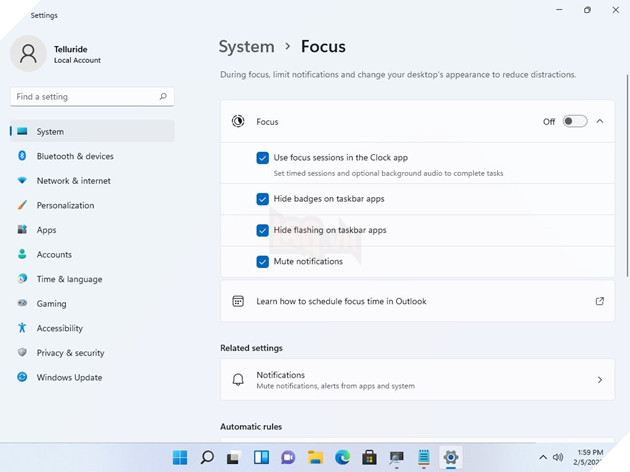
Task: Click 'Automatic rules' heading
Action: 251,427
